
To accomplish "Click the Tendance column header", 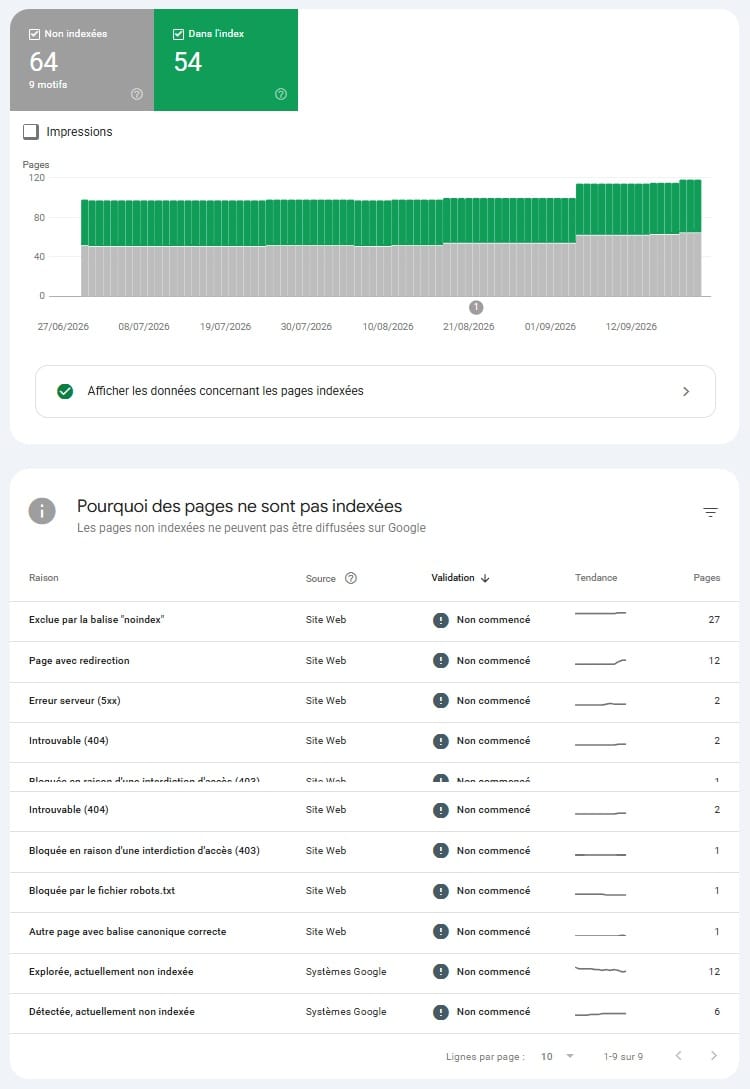I will click(x=596, y=578).
